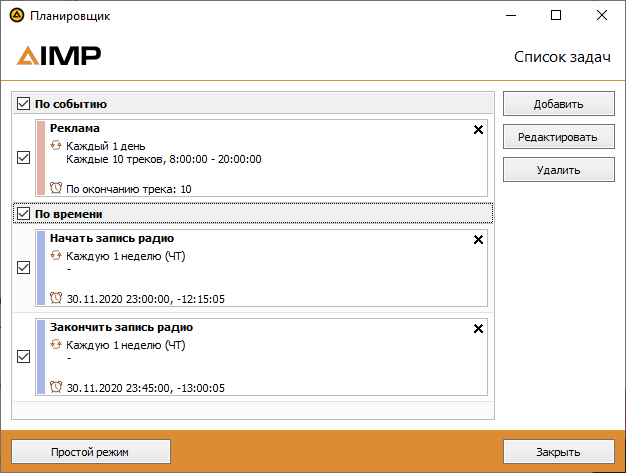Click the AIMP logo in header
626x473 pixels.
(x=59, y=56)
